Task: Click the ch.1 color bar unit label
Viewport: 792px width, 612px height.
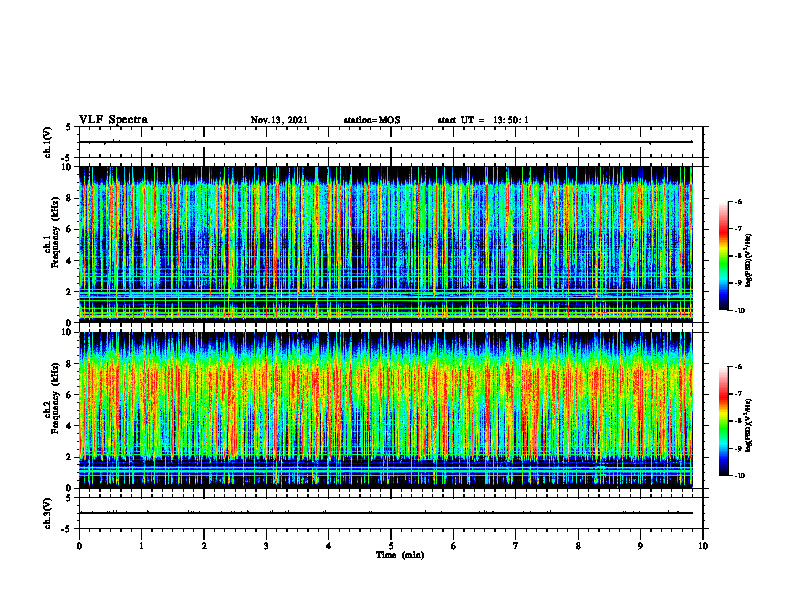Action: point(749,260)
